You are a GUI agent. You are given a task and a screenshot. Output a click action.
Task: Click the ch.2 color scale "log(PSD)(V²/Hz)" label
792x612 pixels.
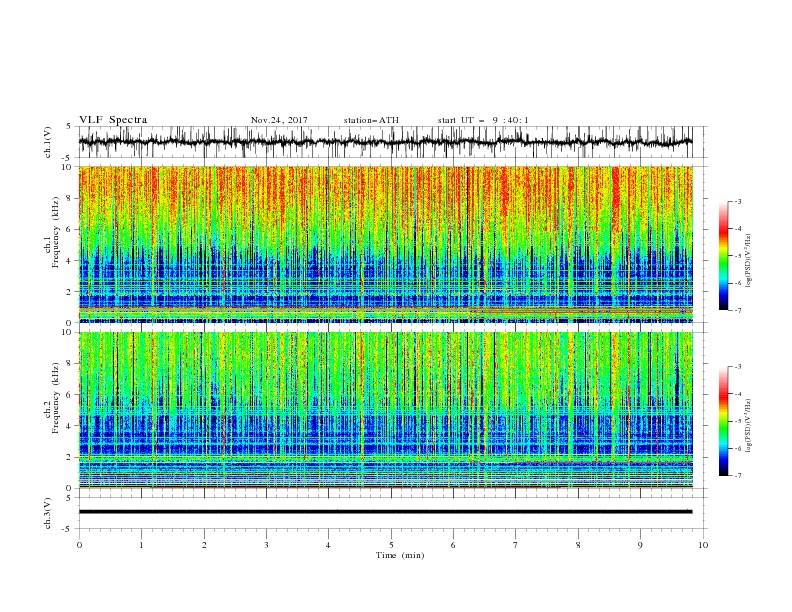[x=748, y=426]
